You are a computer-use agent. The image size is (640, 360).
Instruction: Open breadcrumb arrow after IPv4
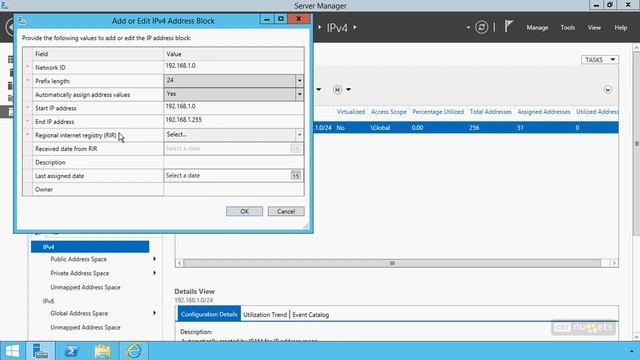(355, 27)
